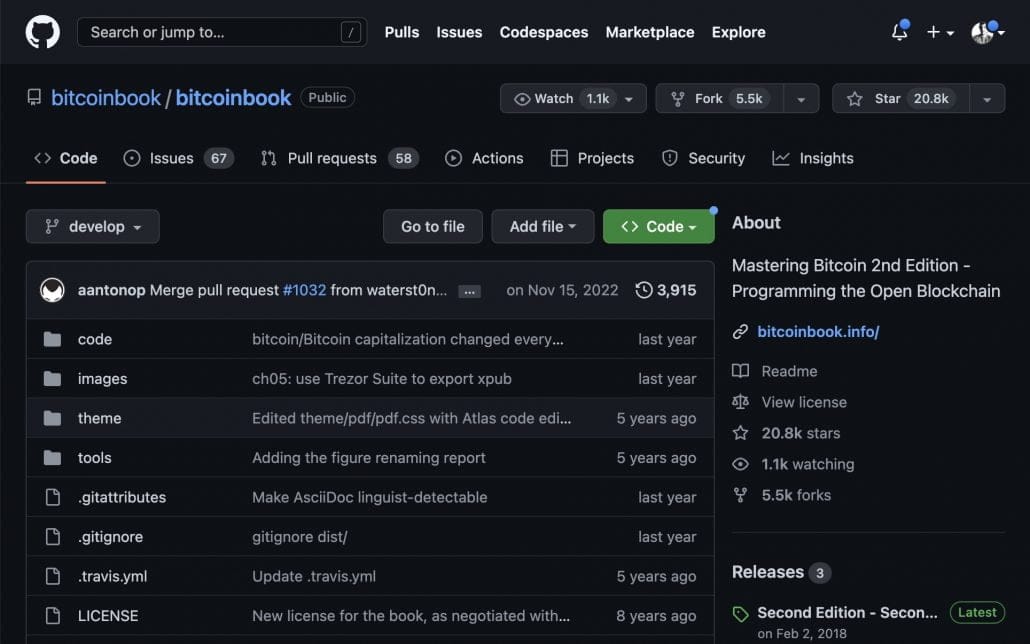Open the star lists dropdown arrow

pyautogui.click(x=986, y=98)
